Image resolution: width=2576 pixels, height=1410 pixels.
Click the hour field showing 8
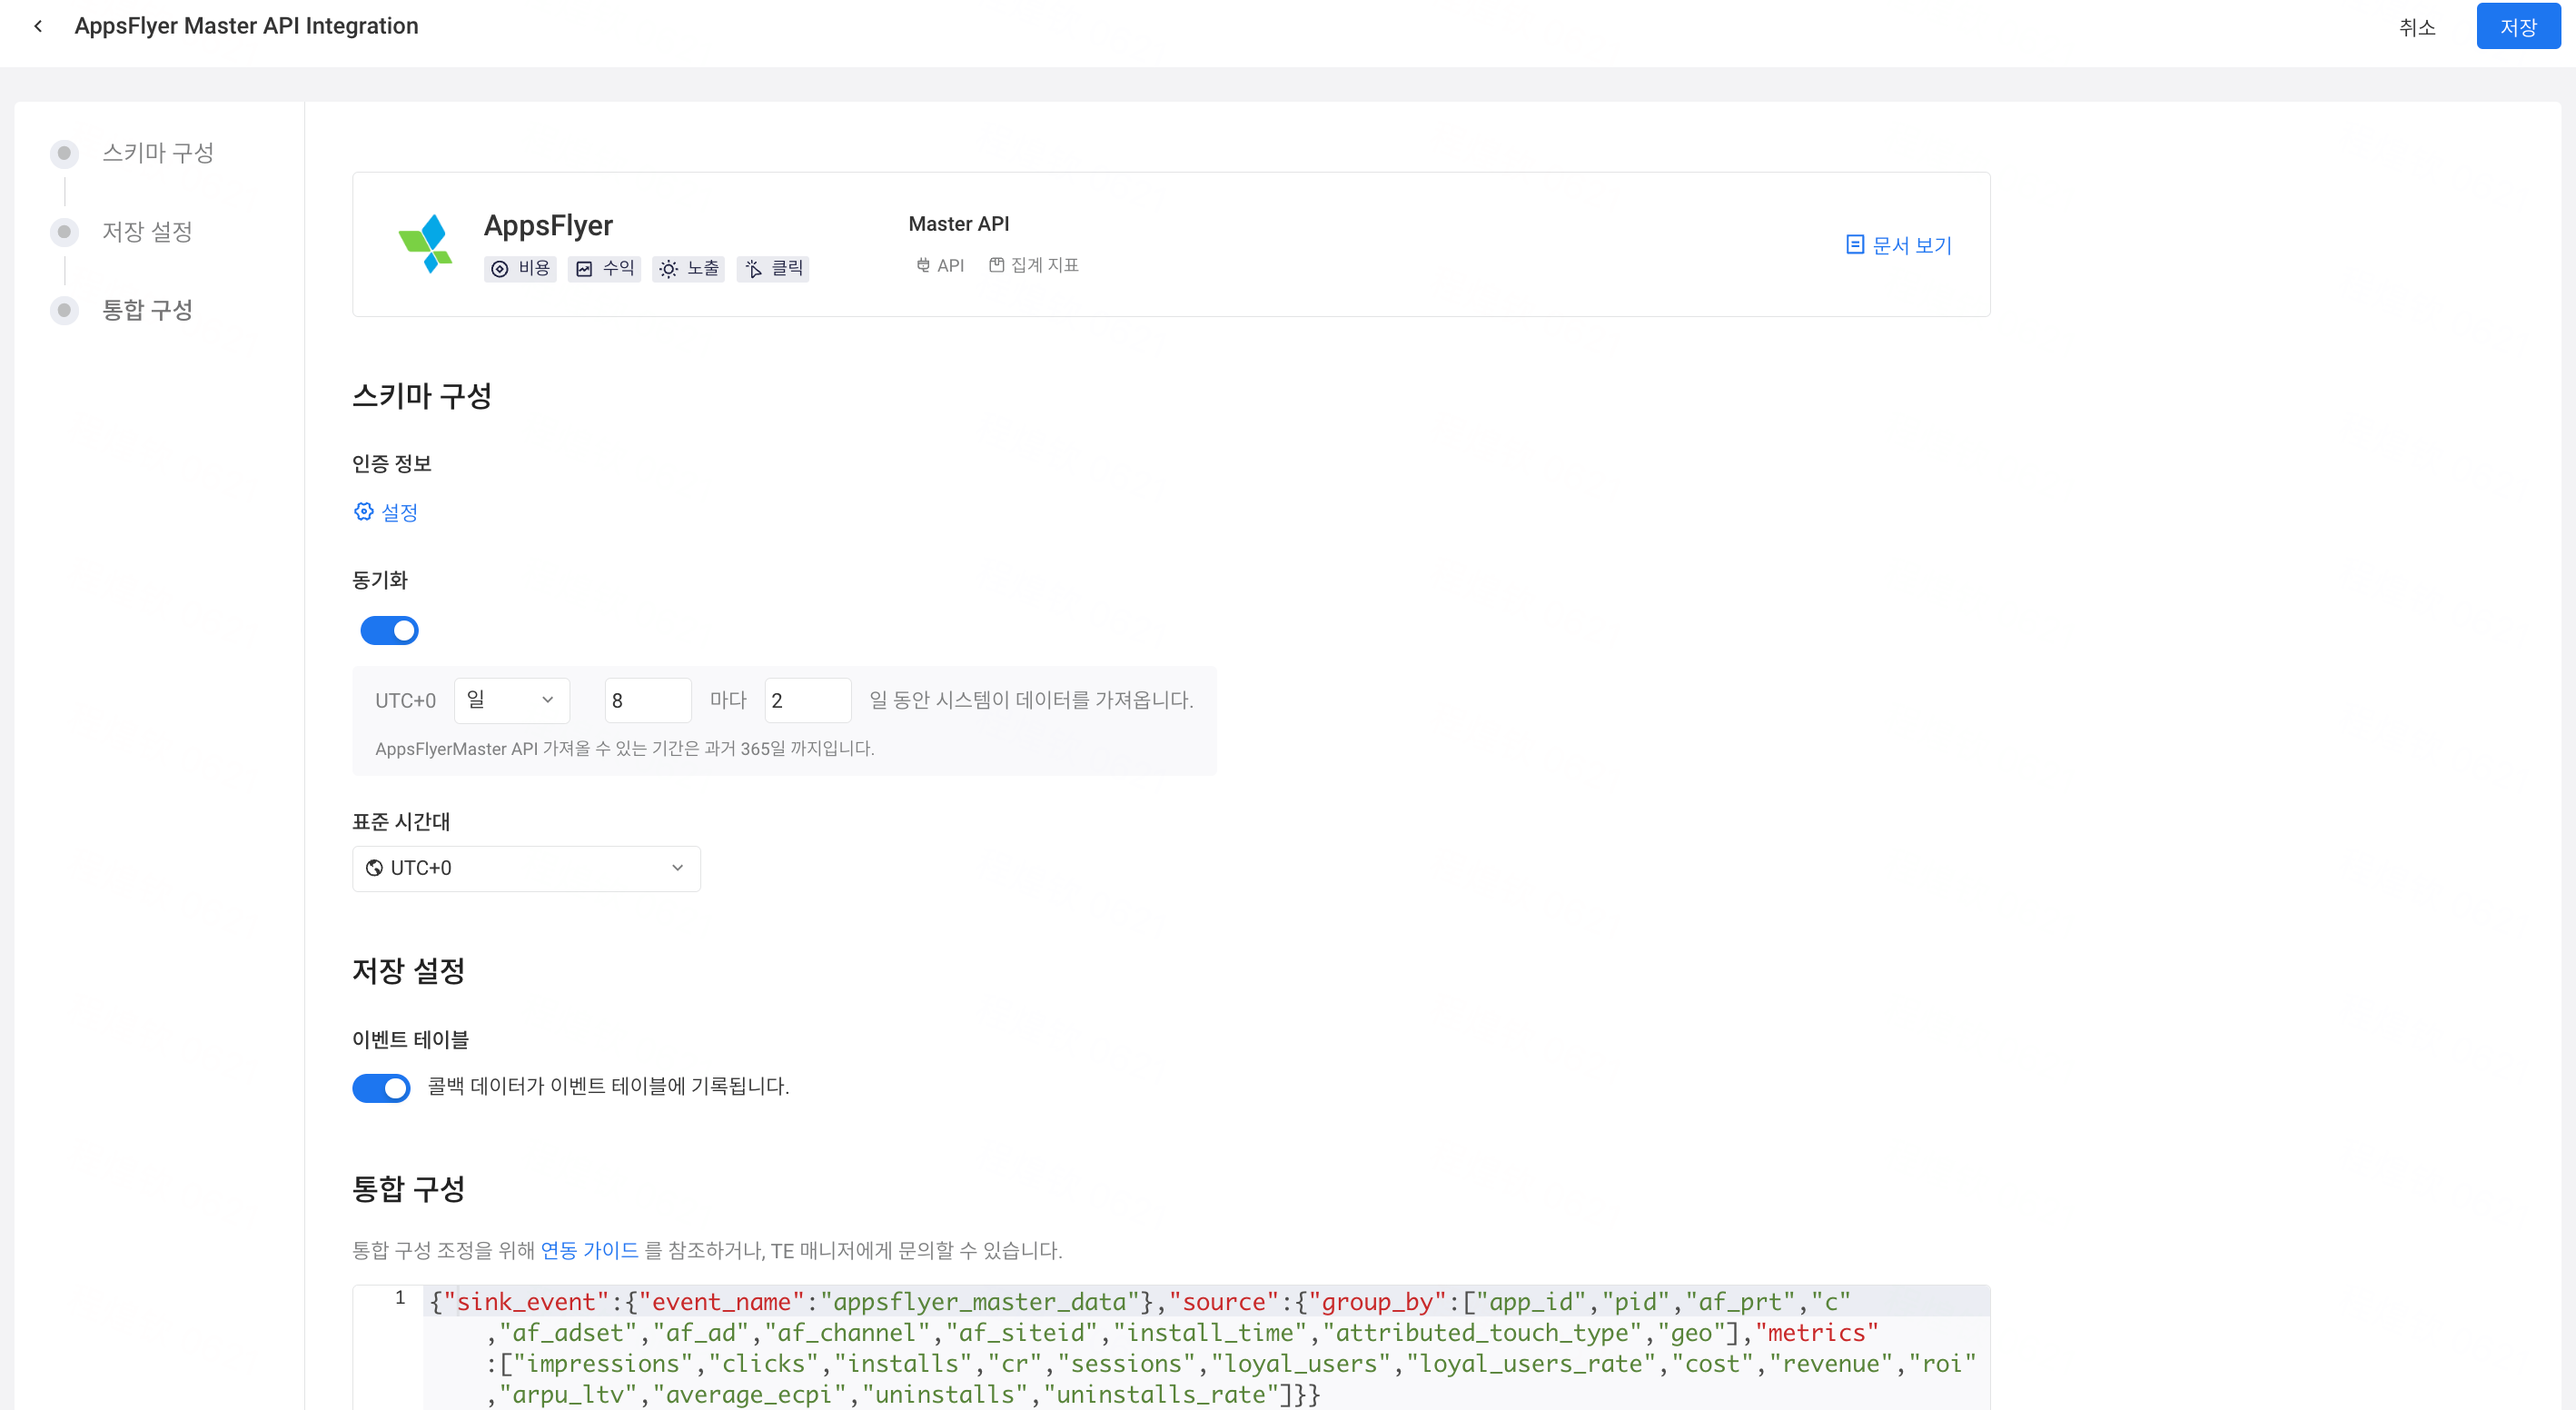pyautogui.click(x=647, y=701)
